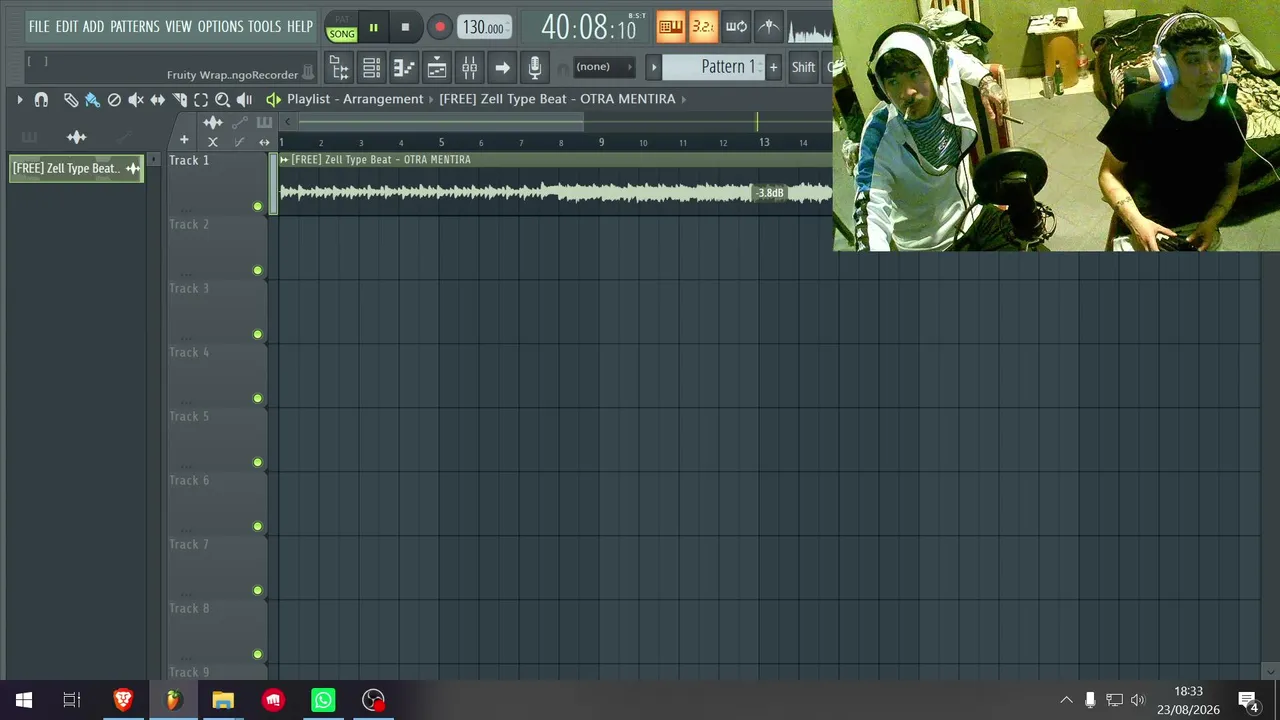The width and height of the screenshot is (1280, 720).
Task: Select the Slip tool
Action: [x=157, y=99]
